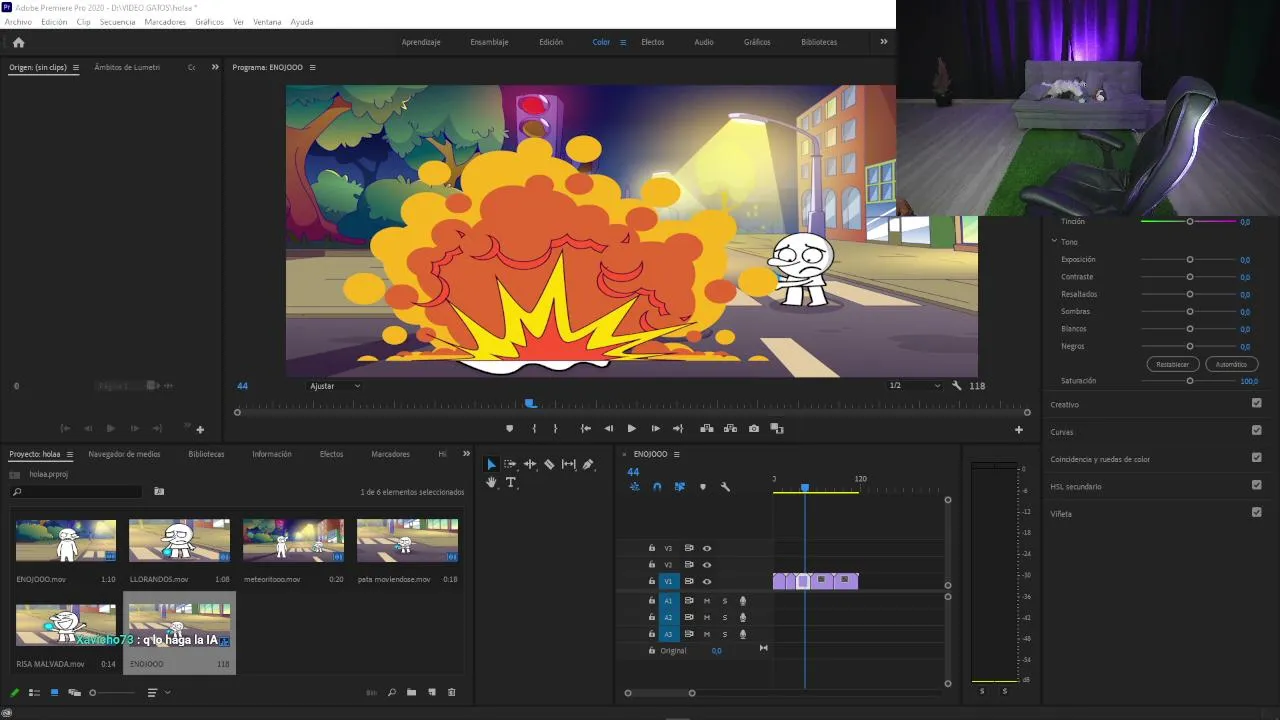Select the Razor tool
The width and height of the screenshot is (1280, 720).
pyautogui.click(x=549, y=464)
